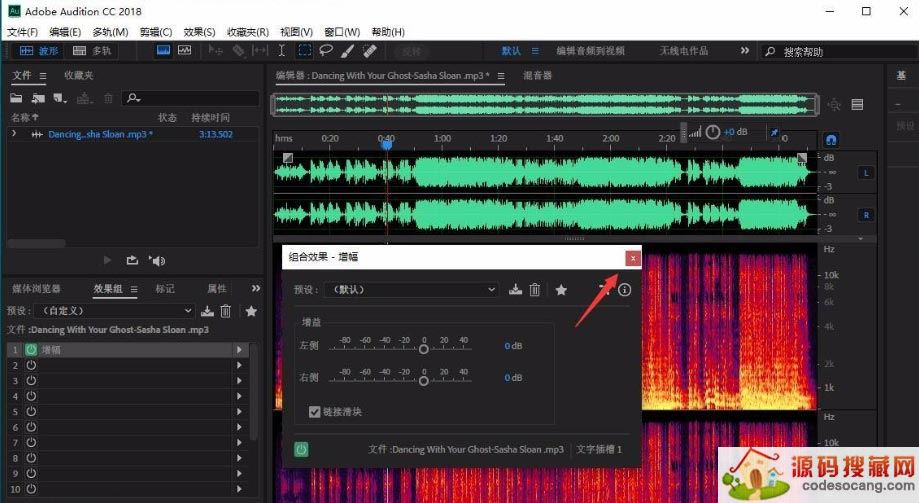
Task: Expand the Dancing...sha Sloan.mp3 file entry
Action: click(x=14, y=134)
